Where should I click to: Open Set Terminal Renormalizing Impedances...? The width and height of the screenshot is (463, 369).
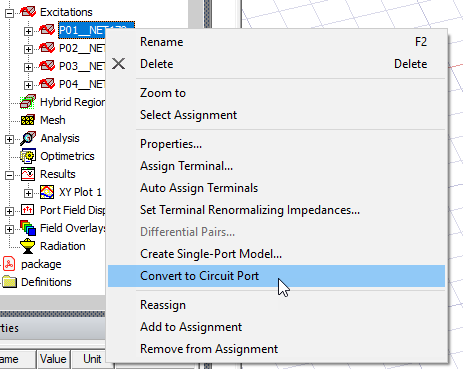coord(276,210)
